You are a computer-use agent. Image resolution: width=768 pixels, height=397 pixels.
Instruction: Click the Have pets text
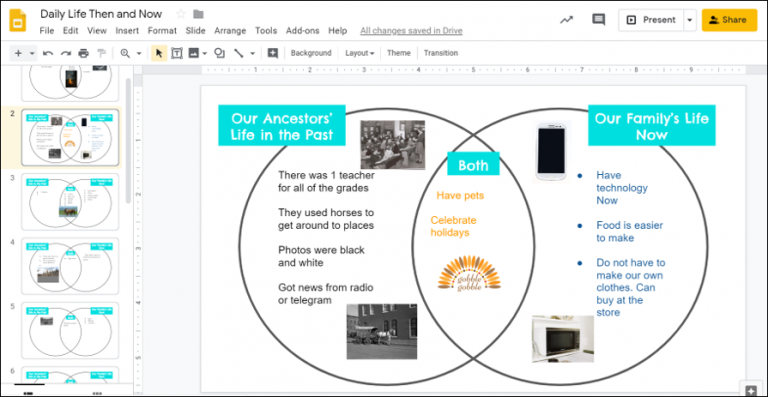coord(460,195)
